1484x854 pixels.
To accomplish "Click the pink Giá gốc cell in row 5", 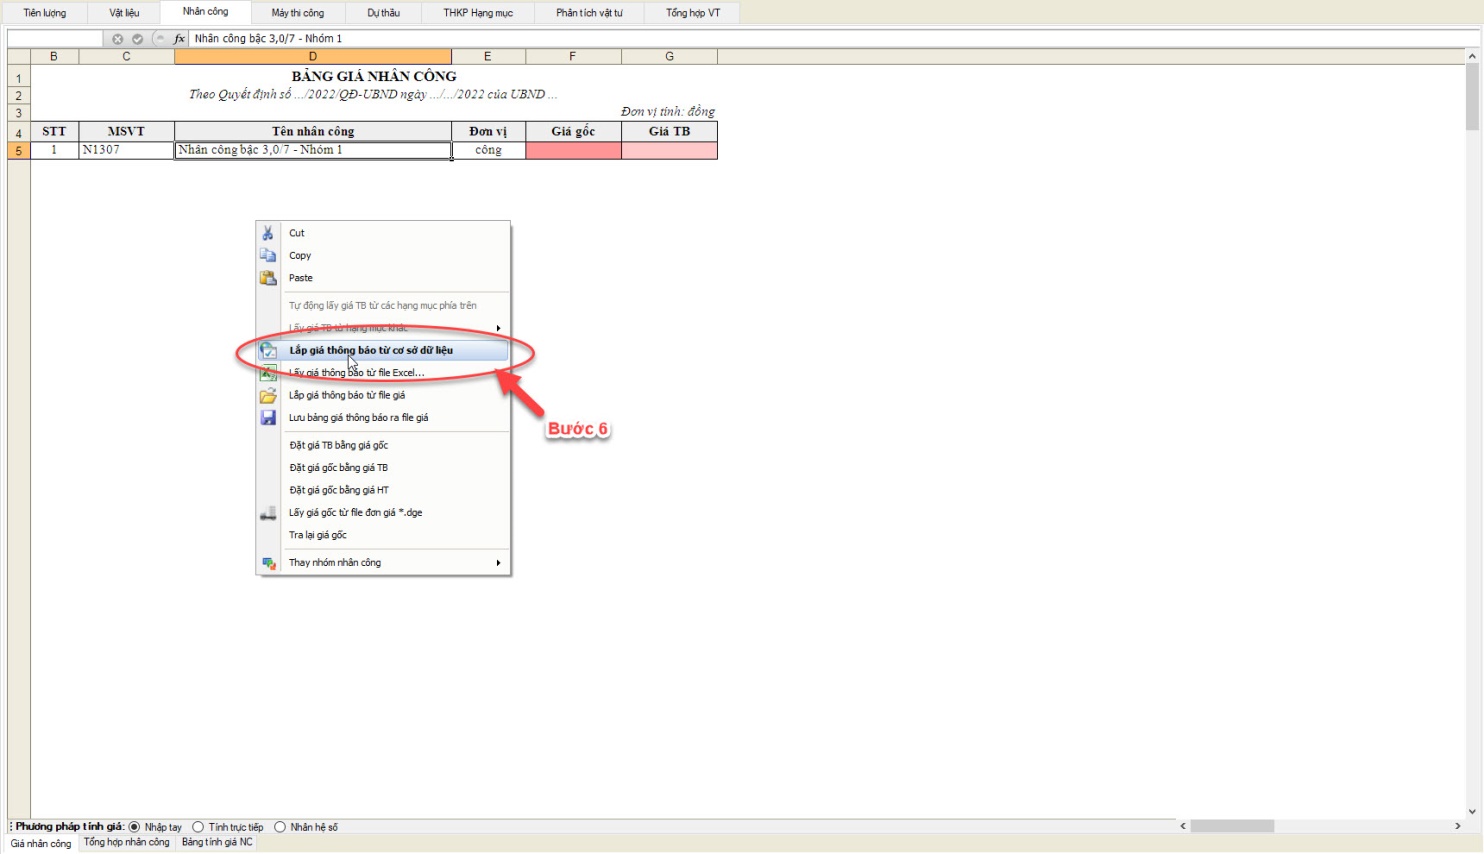I will pyautogui.click(x=573, y=150).
